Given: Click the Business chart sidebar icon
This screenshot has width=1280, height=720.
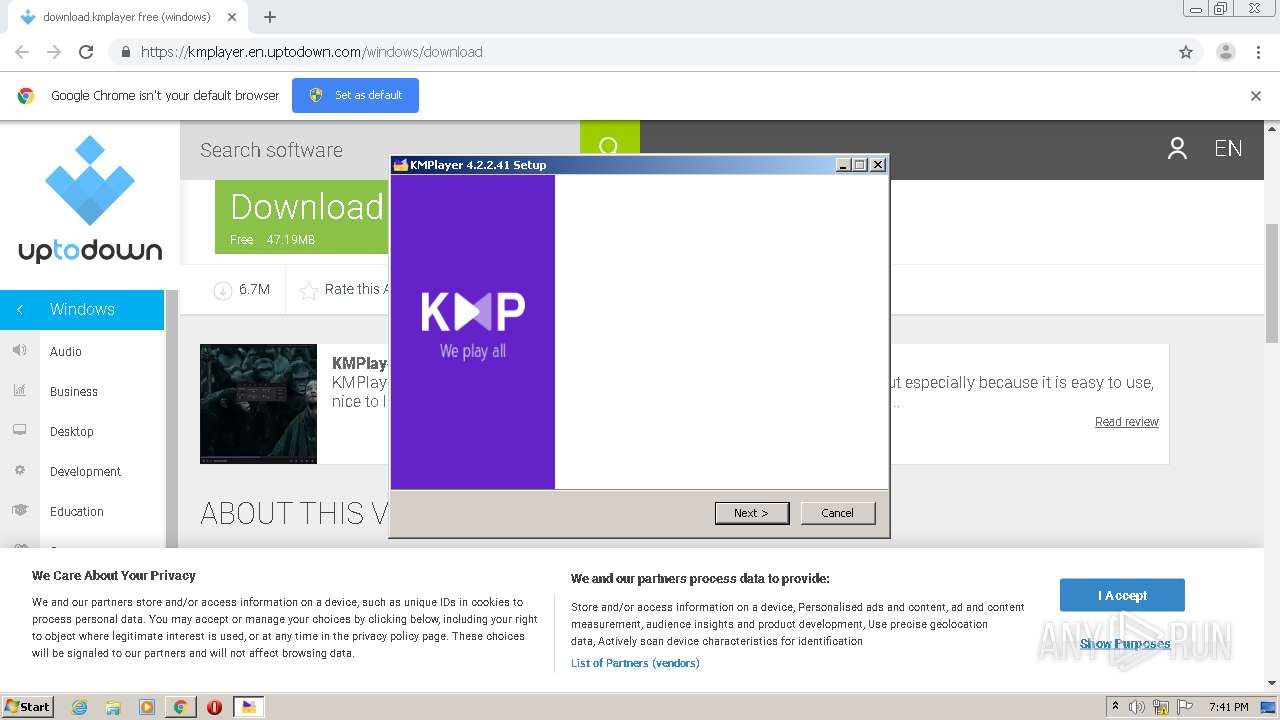Looking at the screenshot, I should pos(19,390).
